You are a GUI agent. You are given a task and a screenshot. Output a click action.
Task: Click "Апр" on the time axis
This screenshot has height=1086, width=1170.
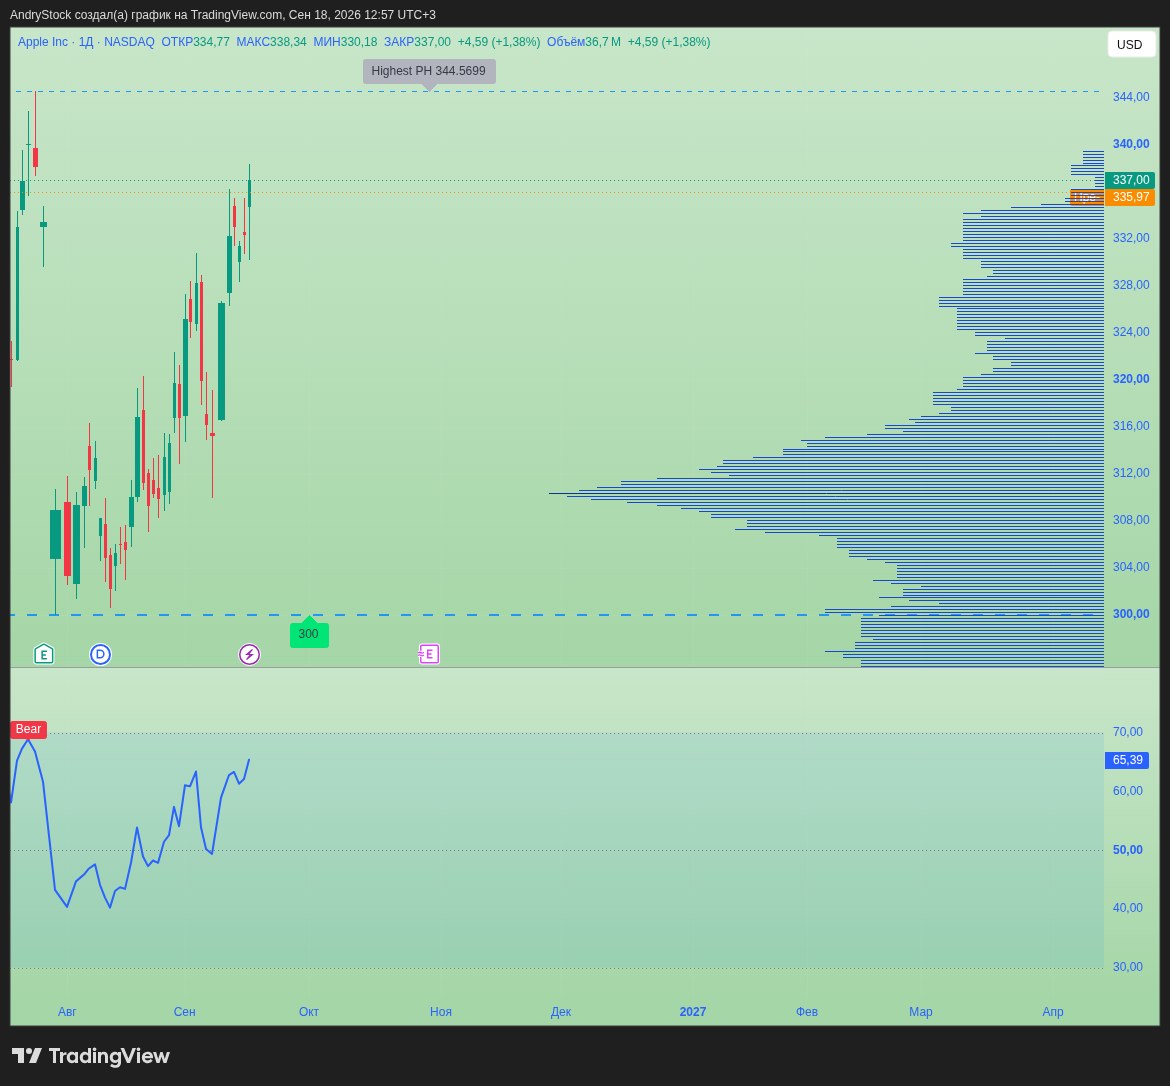pyautogui.click(x=1053, y=1012)
